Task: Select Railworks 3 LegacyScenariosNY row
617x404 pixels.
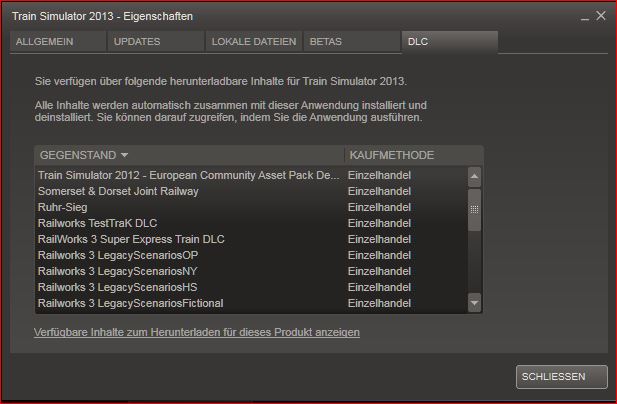Action: click(x=251, y=271)
